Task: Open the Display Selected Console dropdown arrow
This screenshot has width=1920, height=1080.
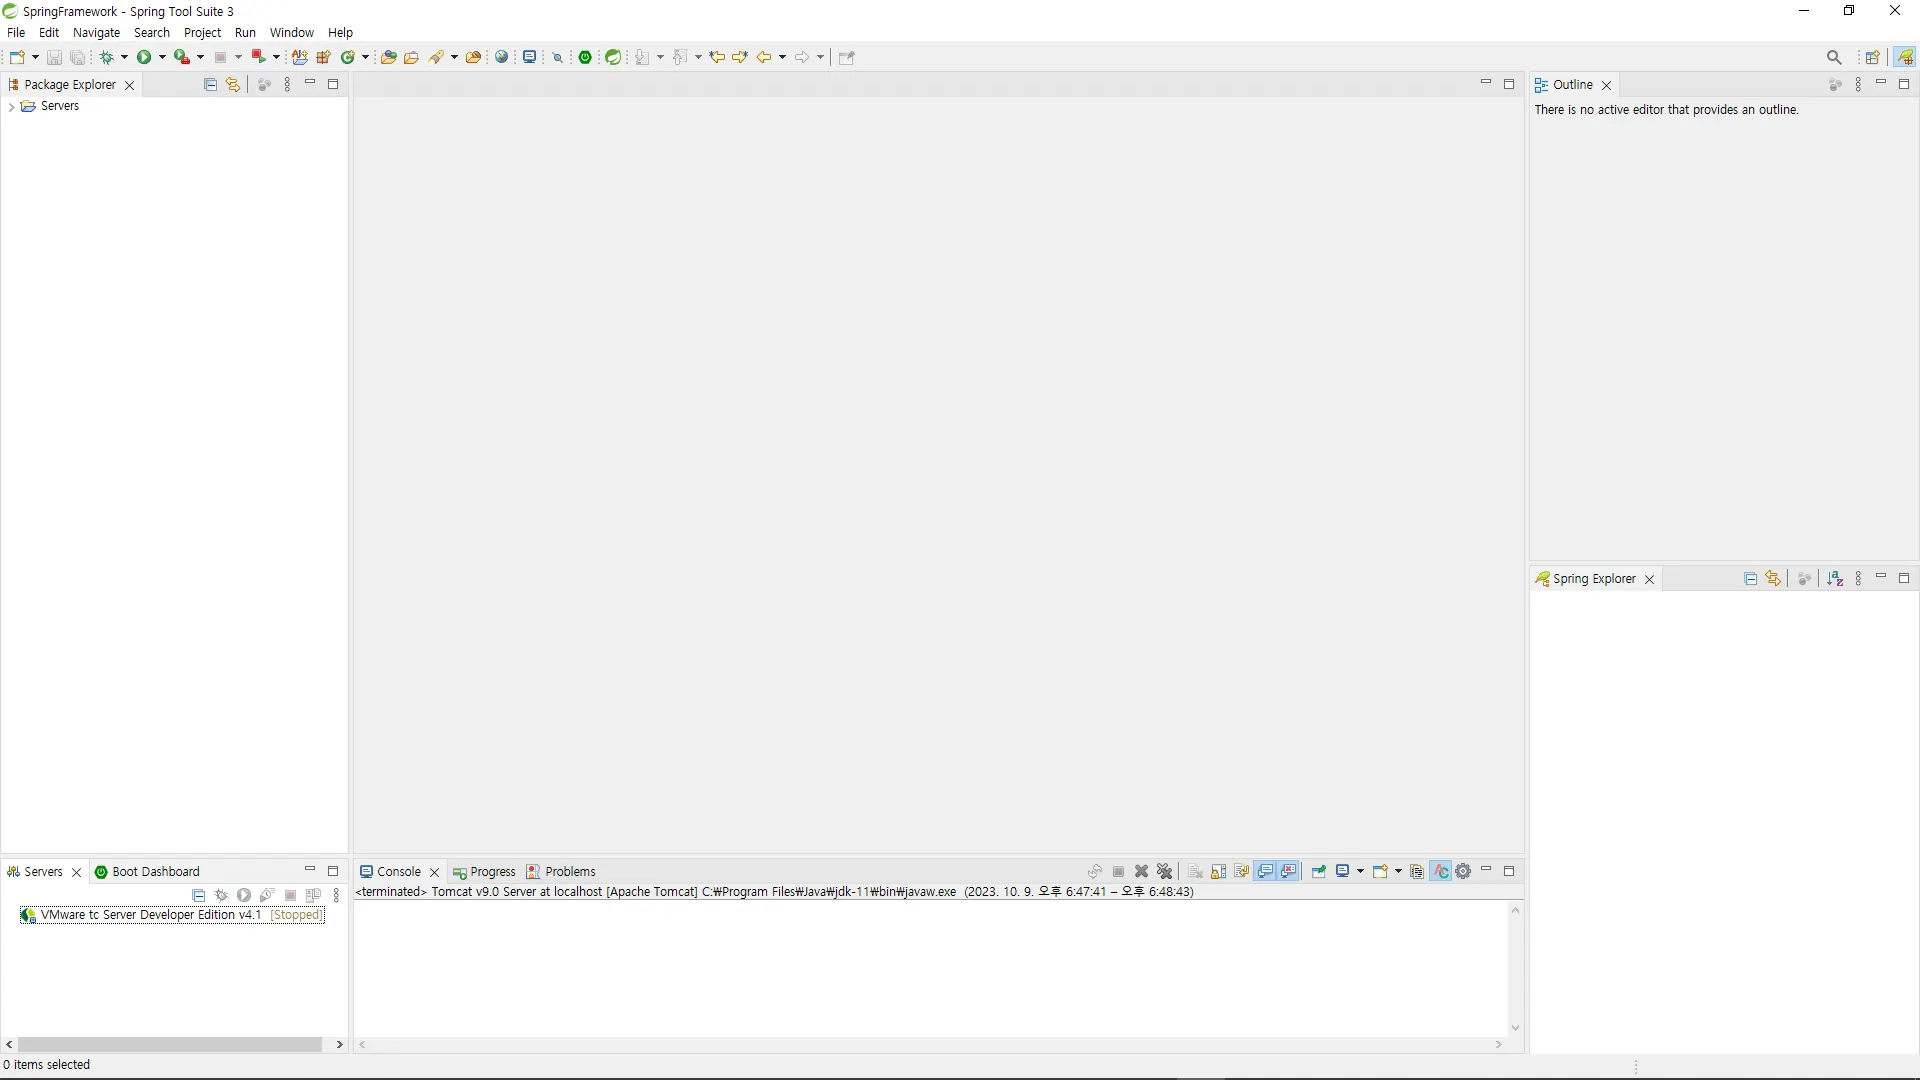Action: pyautogui.click(x=1360, y=872)
